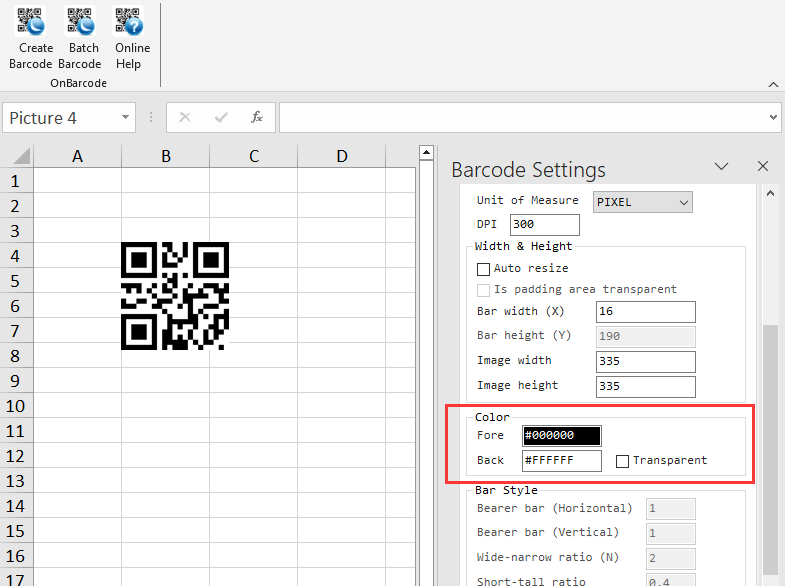Viewport: 785px width, 586px height.
Task: Select column A header
Action: point(77,156)
